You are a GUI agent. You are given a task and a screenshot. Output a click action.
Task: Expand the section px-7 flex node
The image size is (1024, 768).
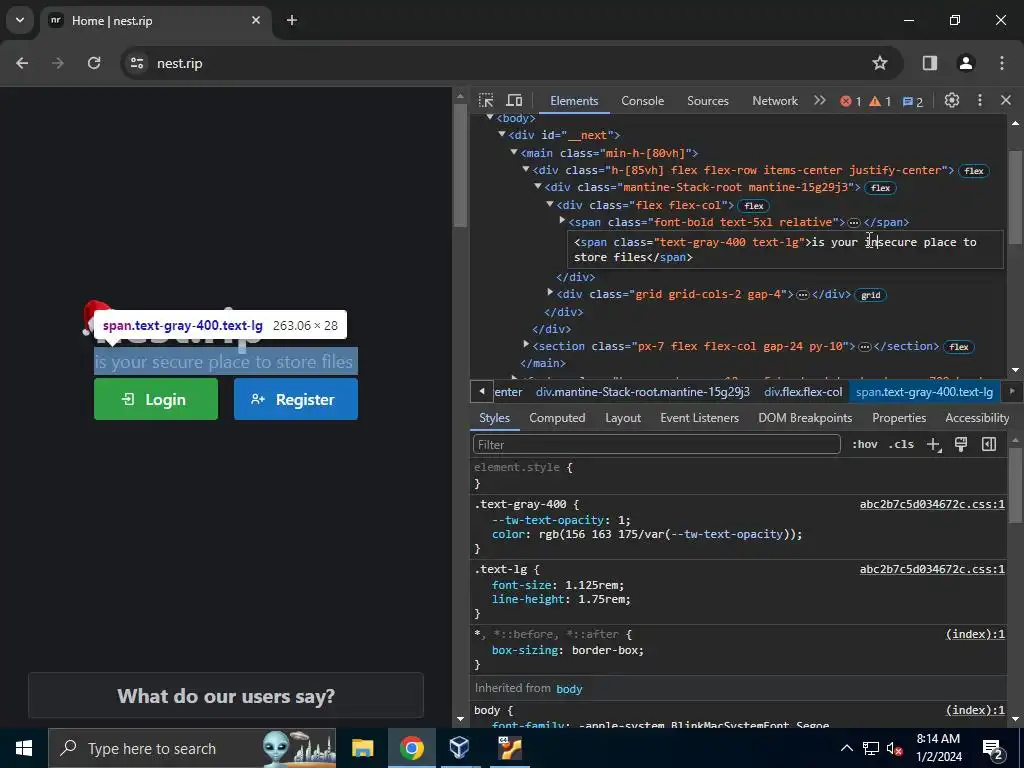[x=526, y=345]
